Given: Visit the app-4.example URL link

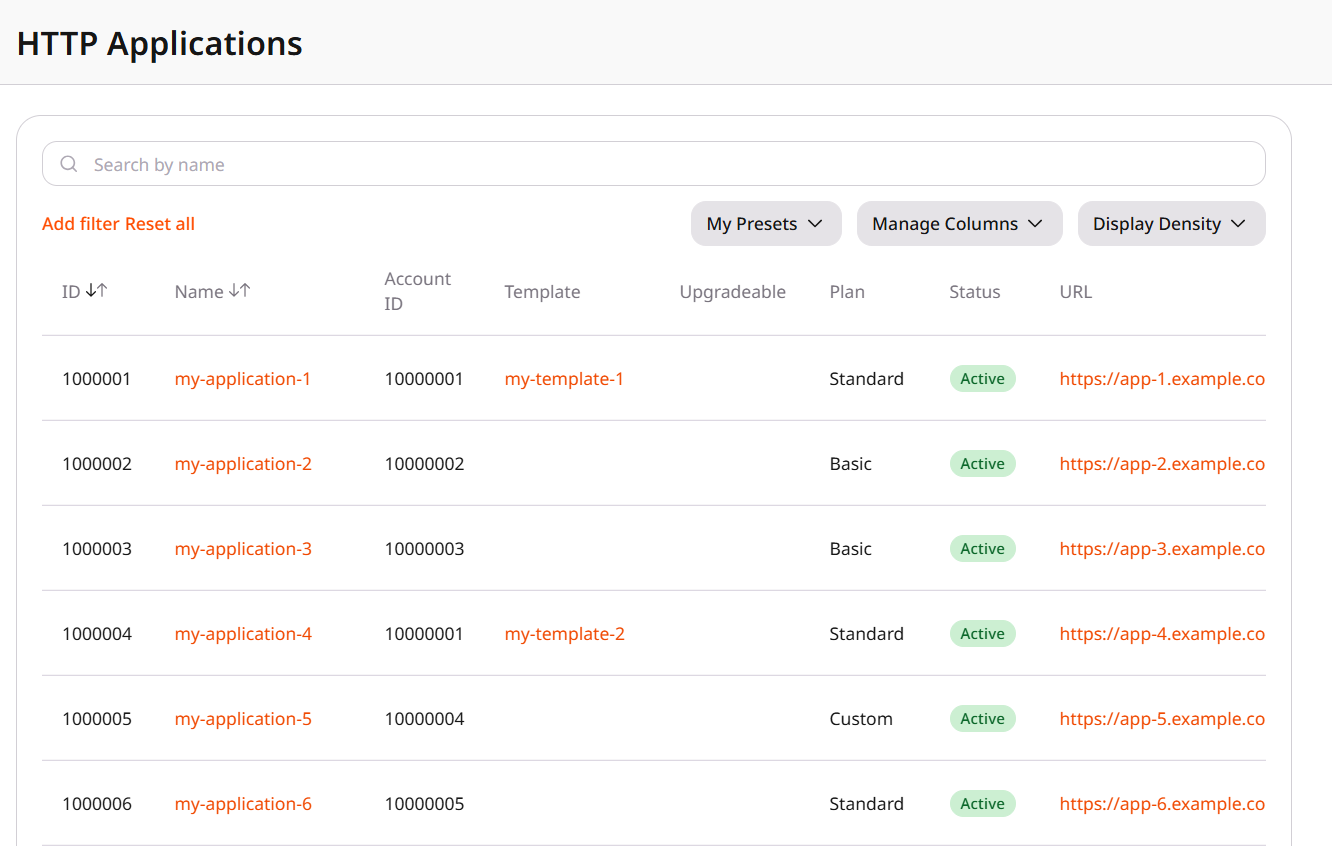Looking at the screenshot, I should [1162, 634].
